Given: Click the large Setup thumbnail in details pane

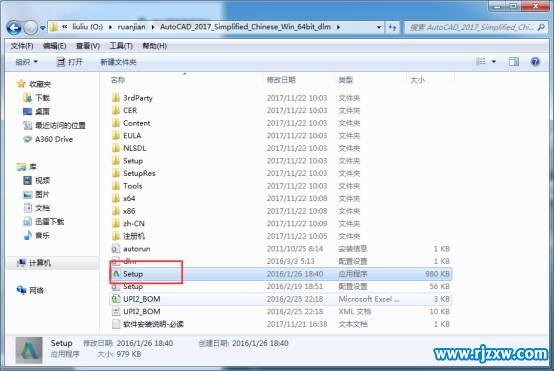Looking at the screenshot, I should (29, 350).
